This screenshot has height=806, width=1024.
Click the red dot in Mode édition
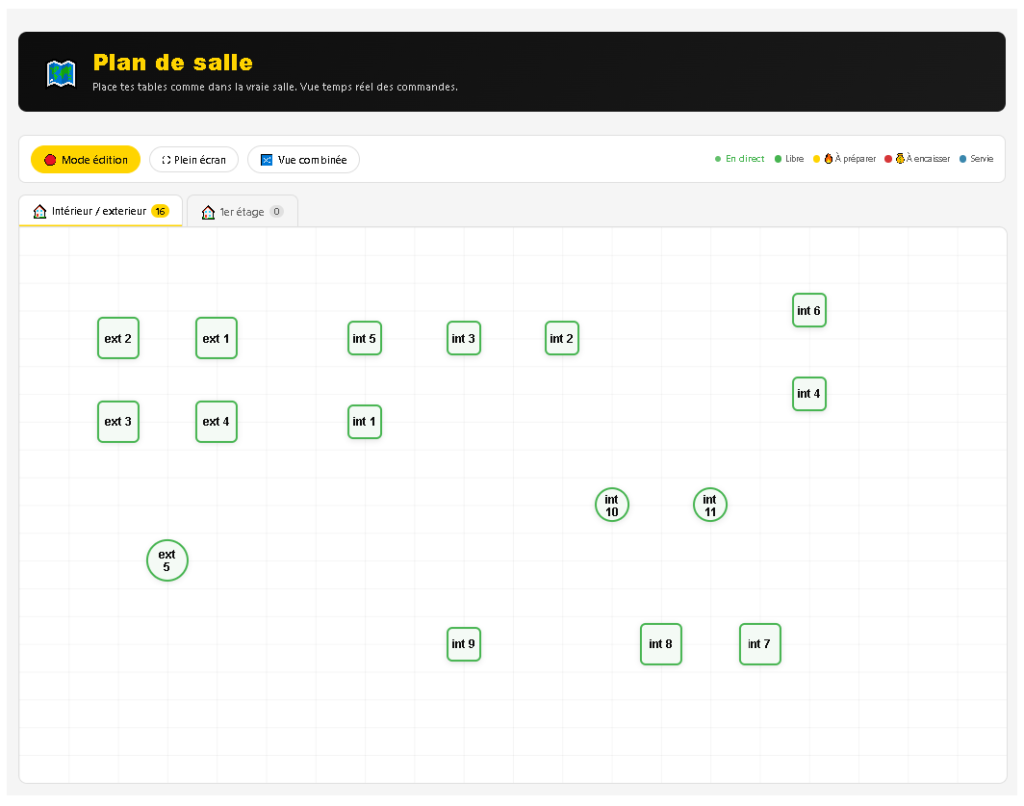(50, 160)
